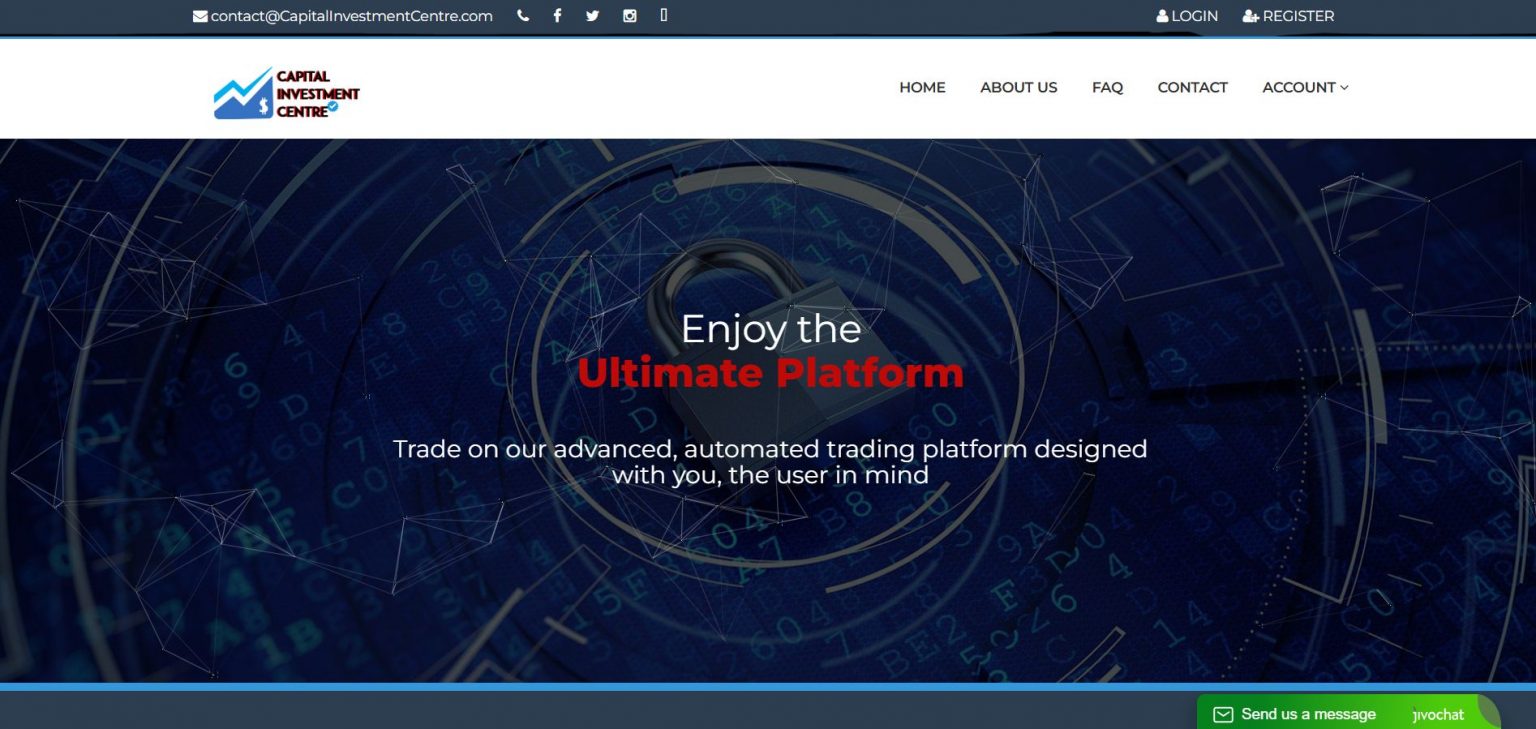Click the Capital Investment Centre logo
This screenshot has width=1536, height=729.
click(x=286, y=94)
